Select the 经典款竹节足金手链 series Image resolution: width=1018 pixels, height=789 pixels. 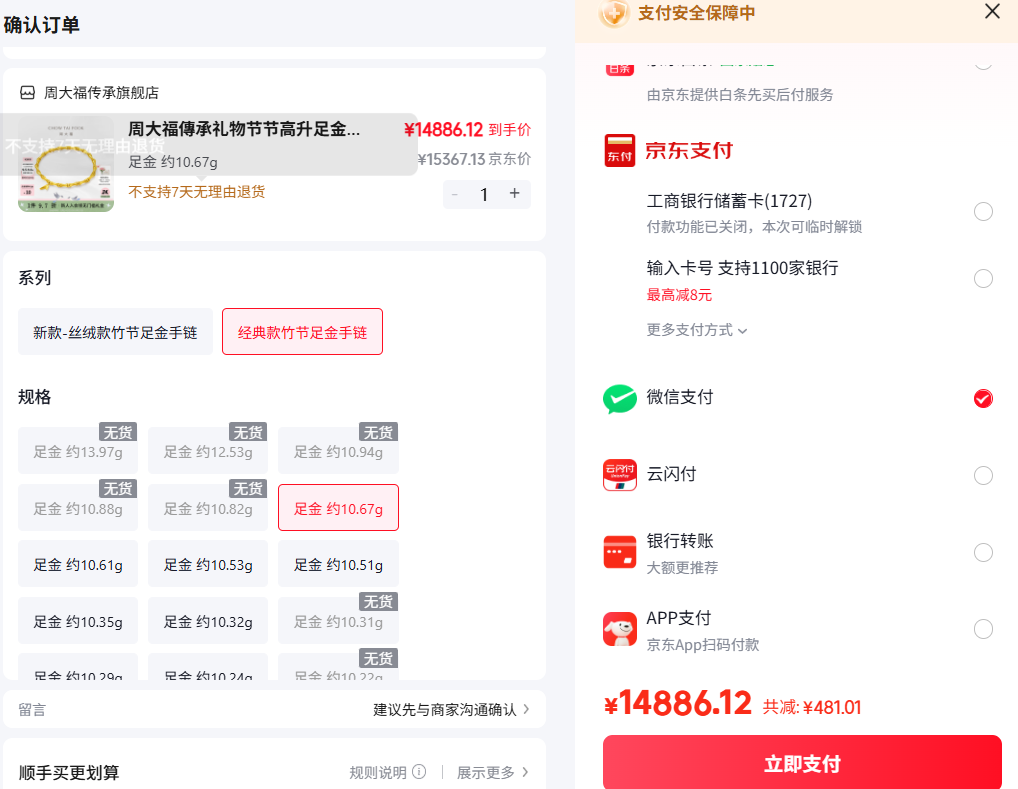point(303,332)
